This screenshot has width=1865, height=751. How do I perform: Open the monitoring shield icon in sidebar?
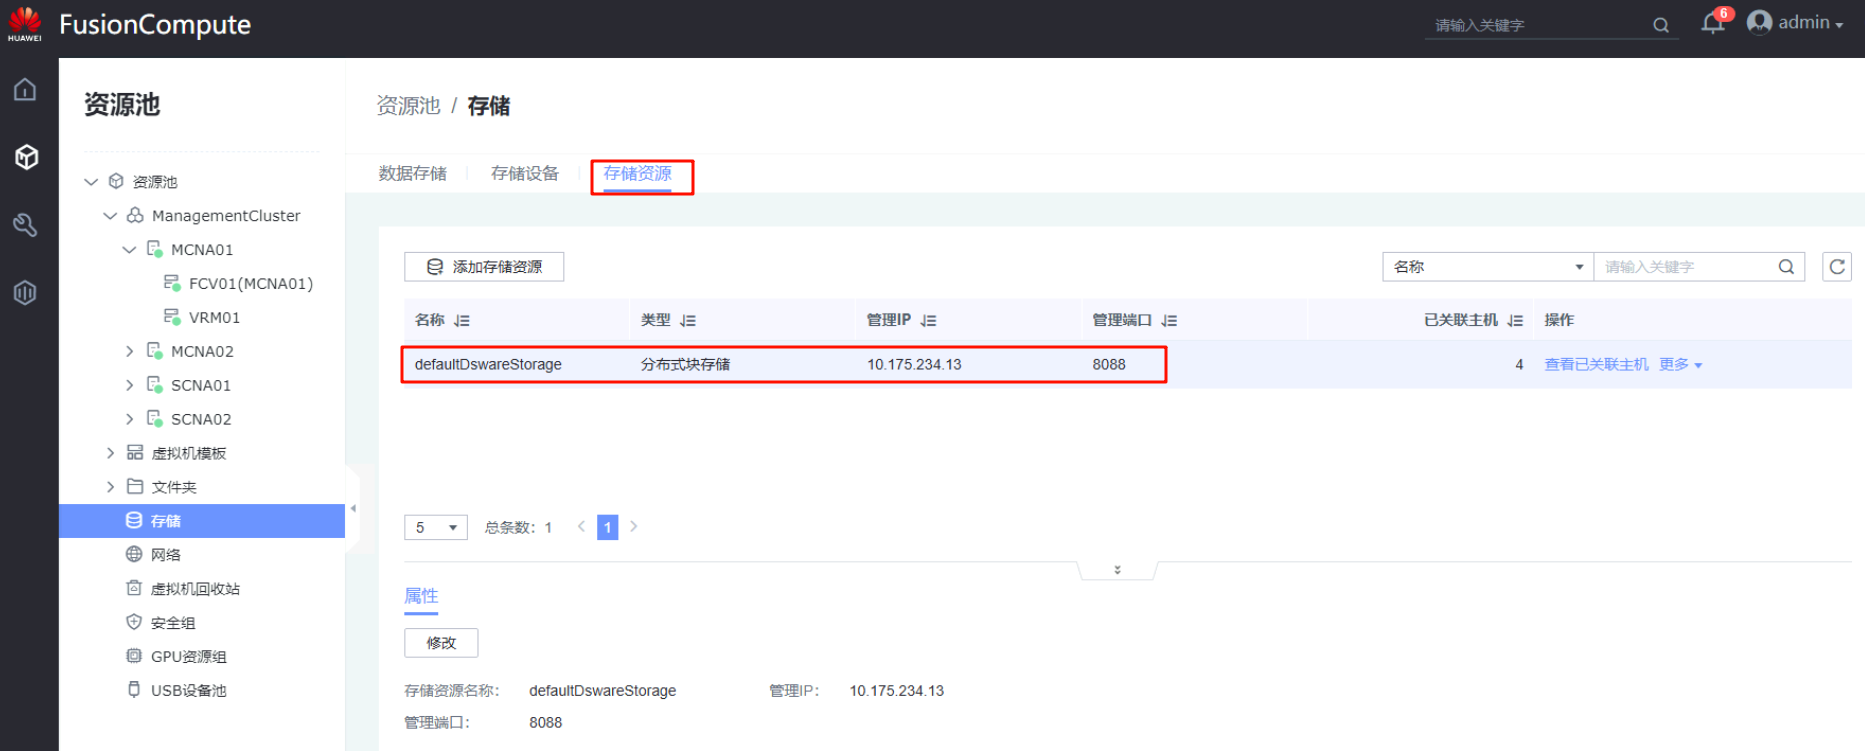(25, 293)
